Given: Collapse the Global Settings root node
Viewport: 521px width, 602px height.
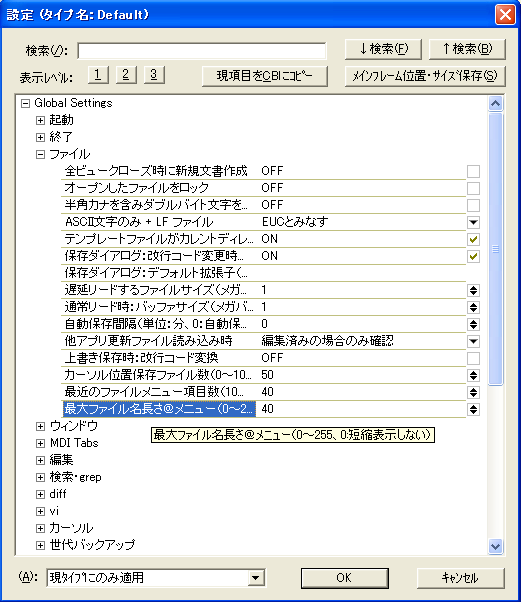Looking at the screenshot, I should click(x=25, y=103).
